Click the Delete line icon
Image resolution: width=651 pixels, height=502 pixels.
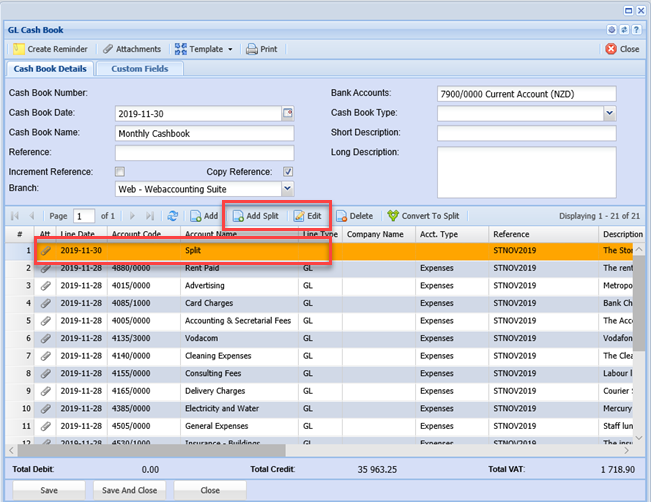pyautogui.click(x=354, y=216)
